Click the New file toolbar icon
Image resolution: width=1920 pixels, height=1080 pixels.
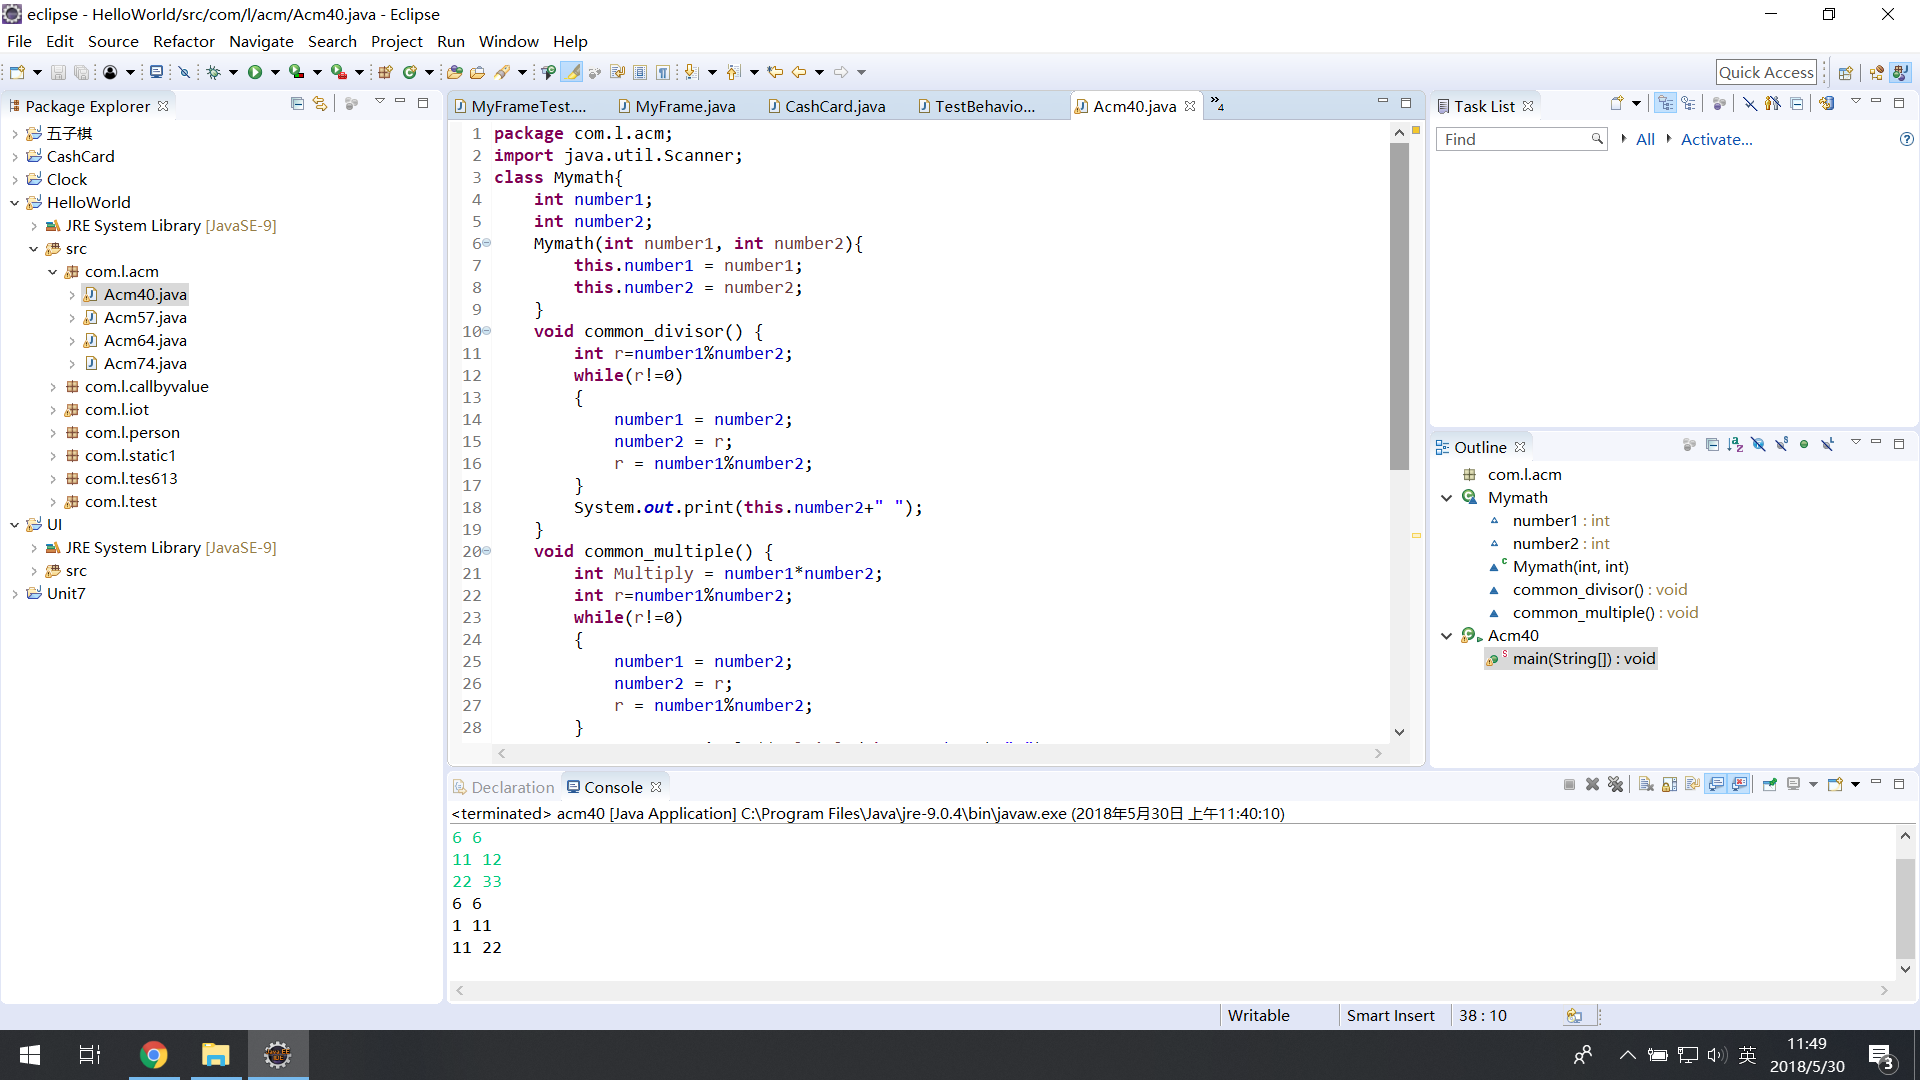coord(17,72)
